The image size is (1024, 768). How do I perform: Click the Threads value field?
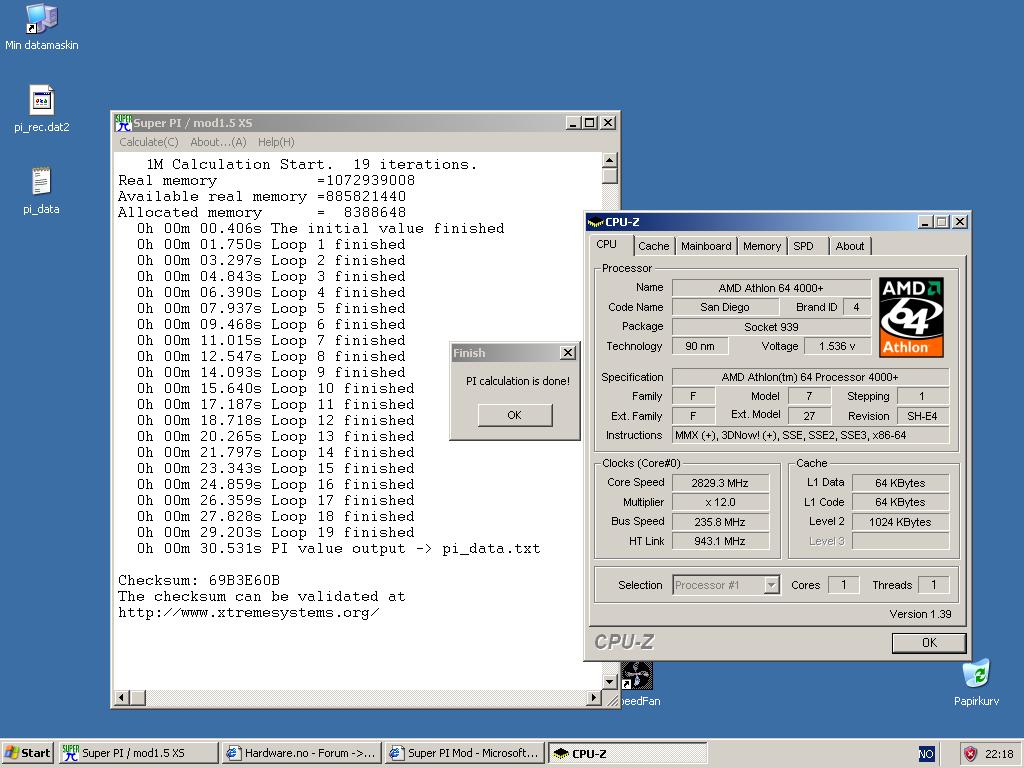[933, 585]
